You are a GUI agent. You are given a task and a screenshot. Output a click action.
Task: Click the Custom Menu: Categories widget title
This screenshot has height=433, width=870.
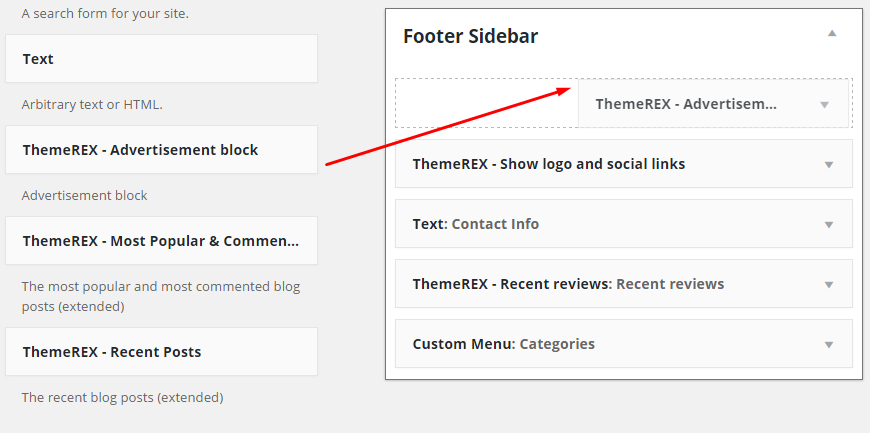pos(503,344)
